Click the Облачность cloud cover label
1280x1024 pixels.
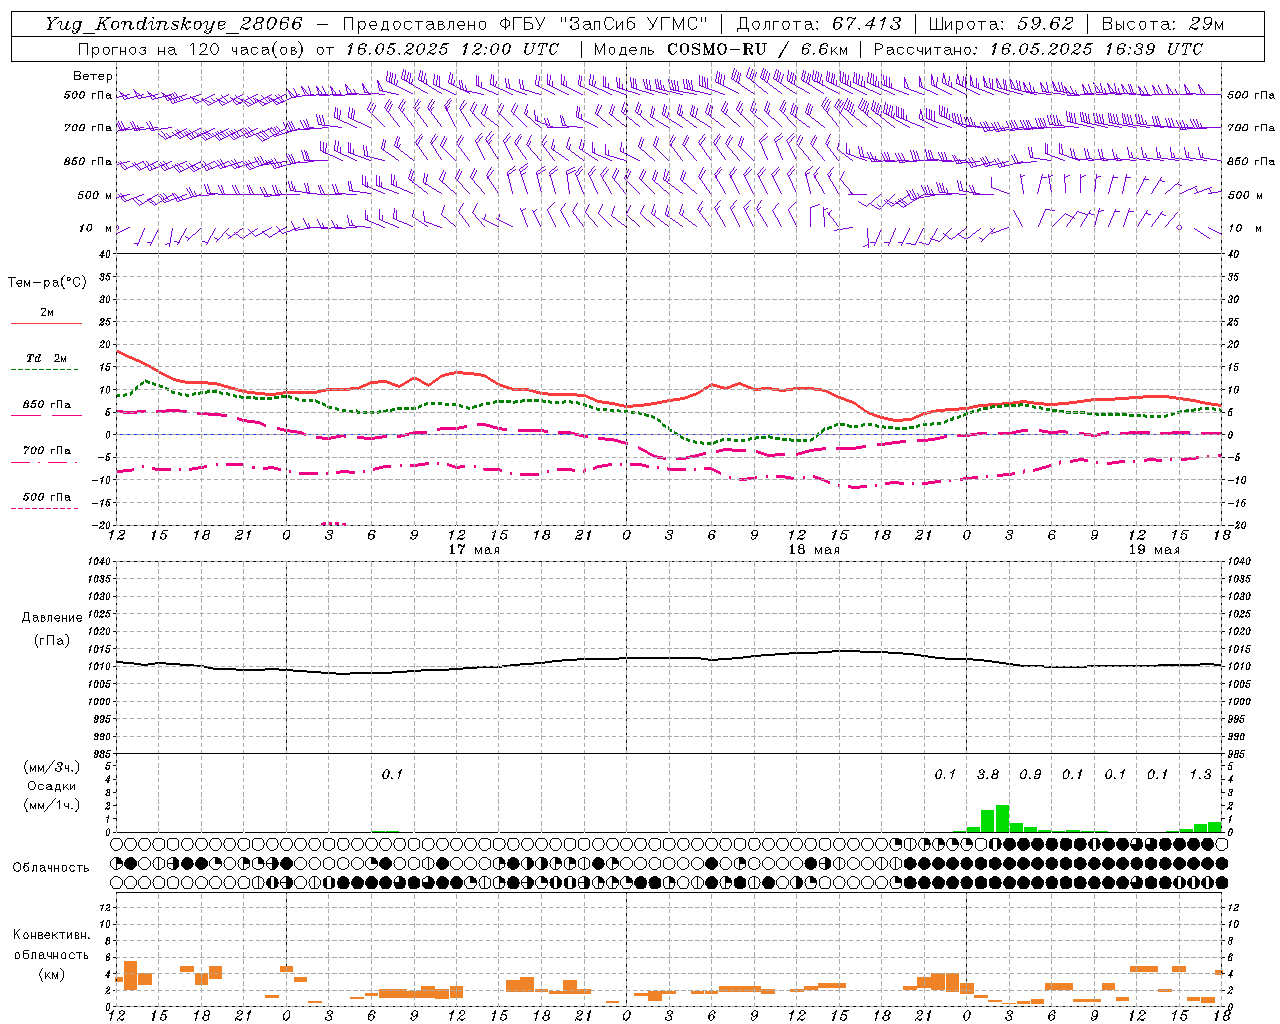click(x=51, y=868)
